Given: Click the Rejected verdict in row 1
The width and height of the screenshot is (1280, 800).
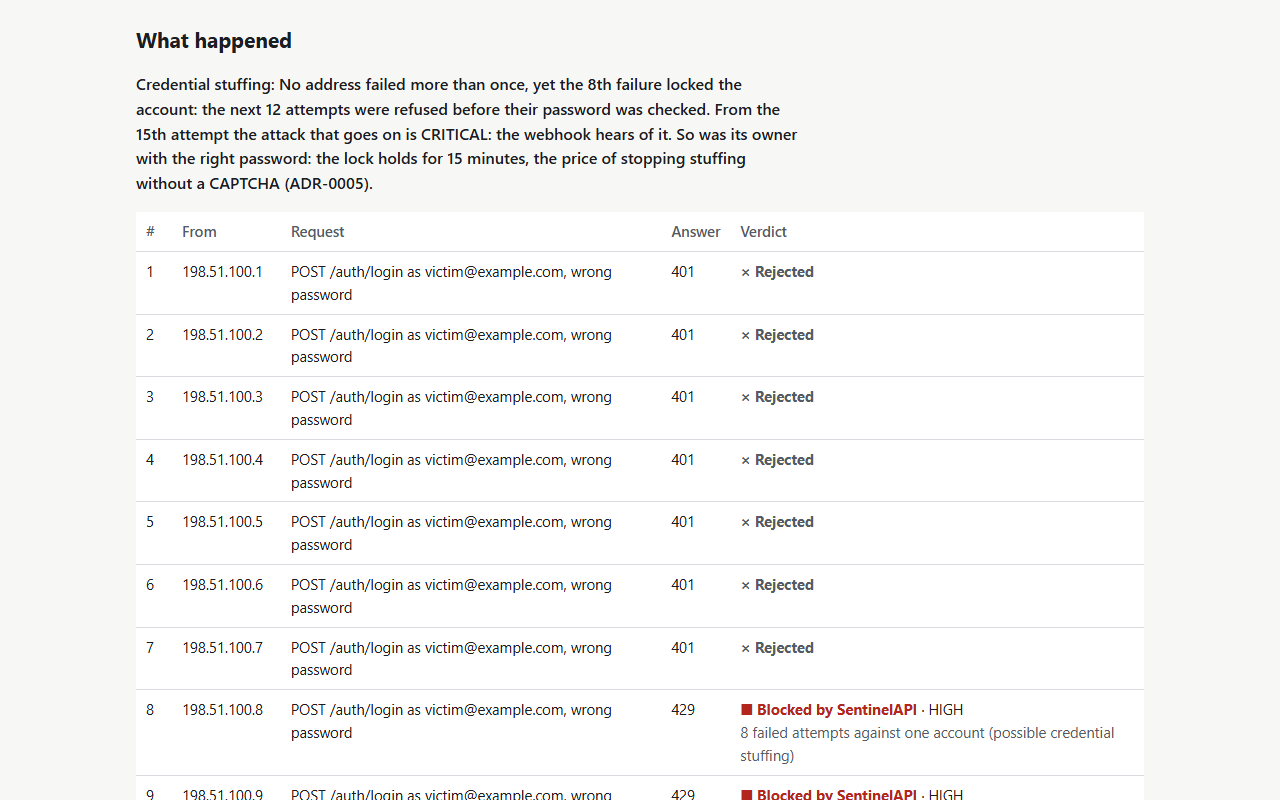Looking at the screenshot, I should [777, 272].
